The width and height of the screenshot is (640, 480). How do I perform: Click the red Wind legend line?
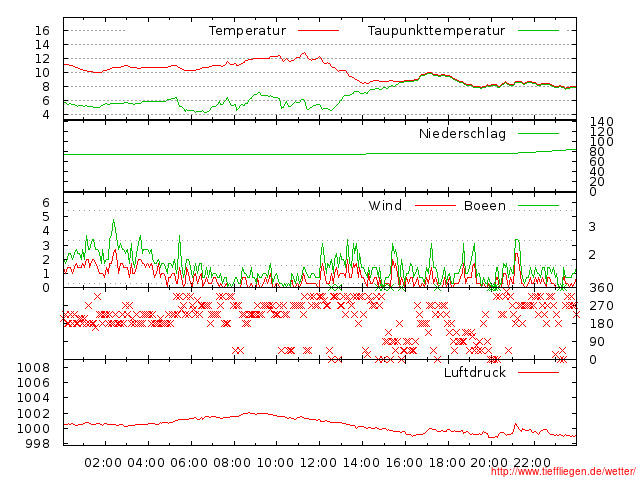coord(435,206)
